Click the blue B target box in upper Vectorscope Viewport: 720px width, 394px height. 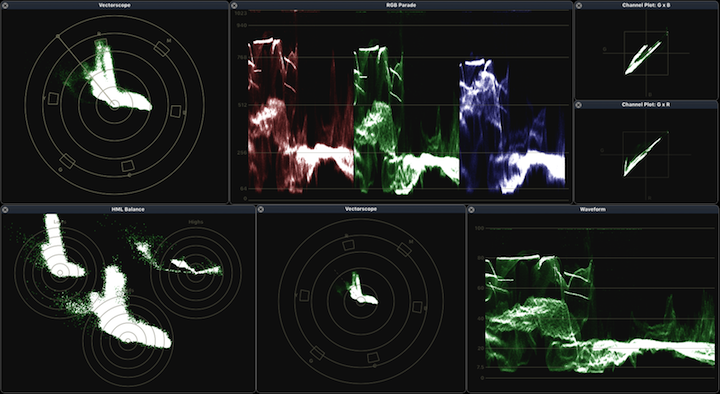tap(175, 111)
